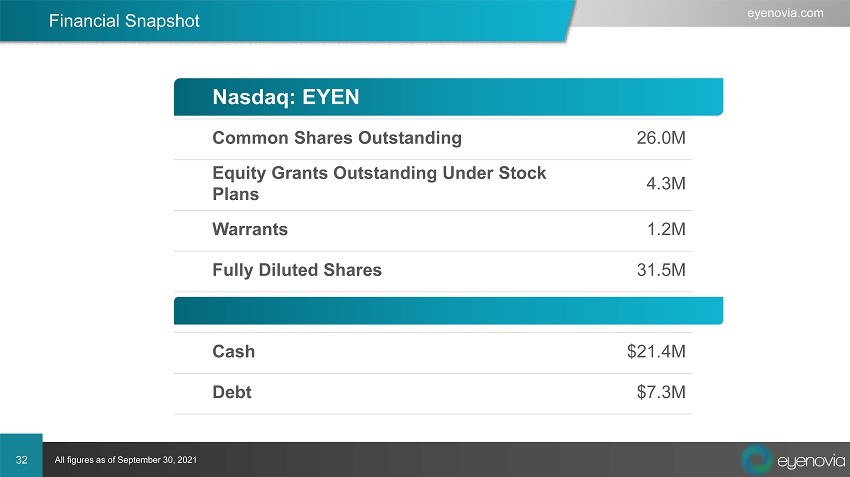Image resolution: width=850 pixels, height=477 pixels.
Task: Click the Financial Snapshot slide title
Action: point(124,21)
